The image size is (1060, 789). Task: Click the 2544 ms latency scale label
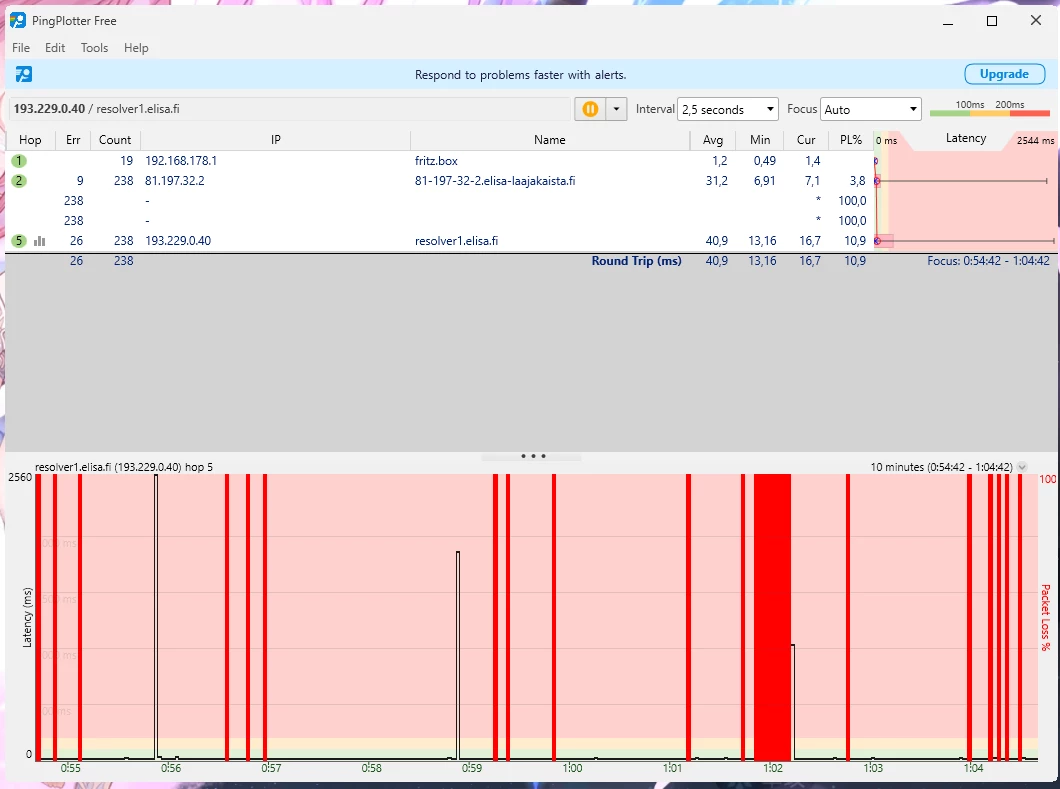coord(1035,141)
